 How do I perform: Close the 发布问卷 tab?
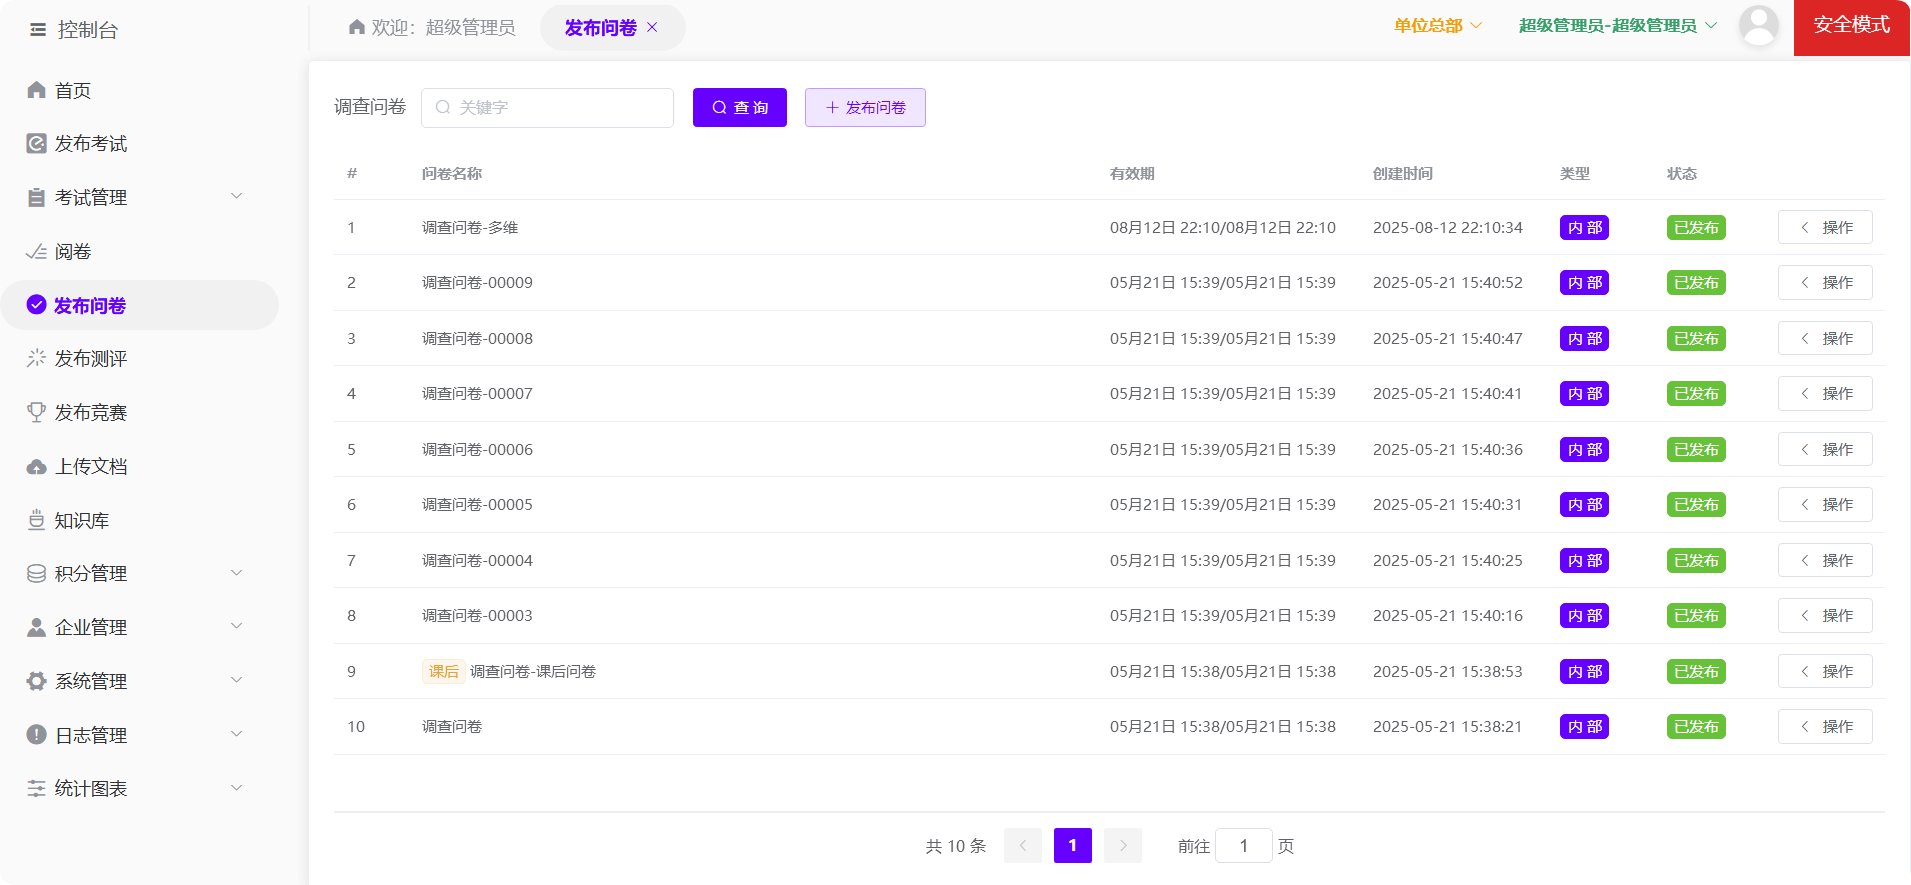652,28
